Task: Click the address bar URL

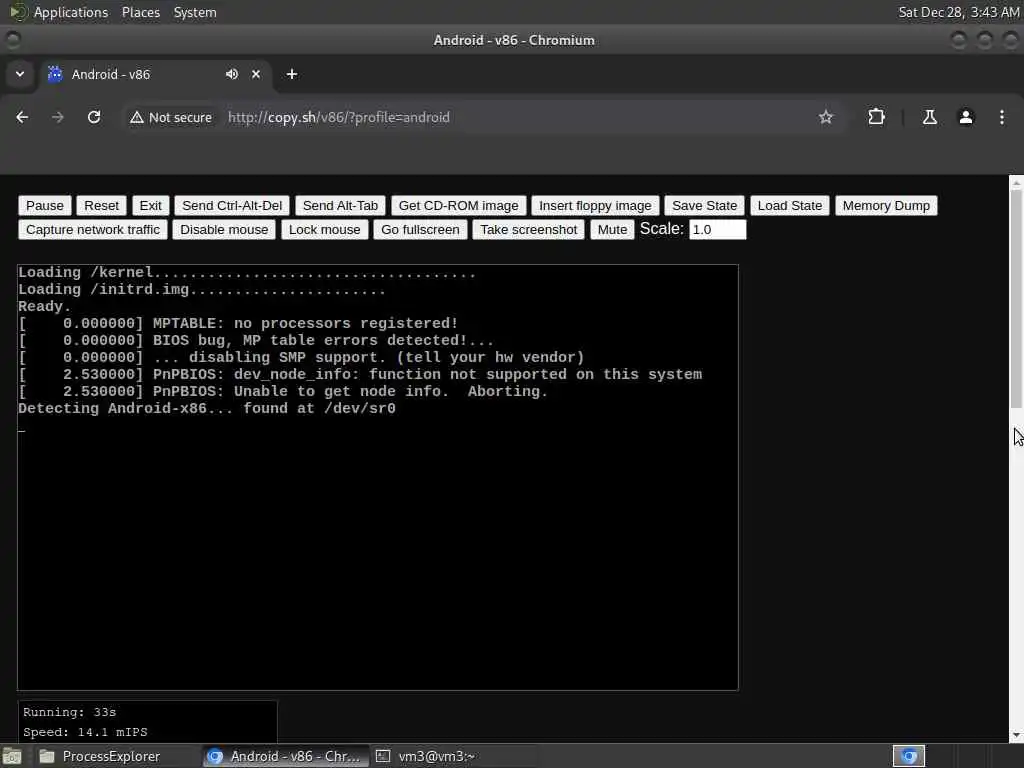Action: [x=338, y=118]
